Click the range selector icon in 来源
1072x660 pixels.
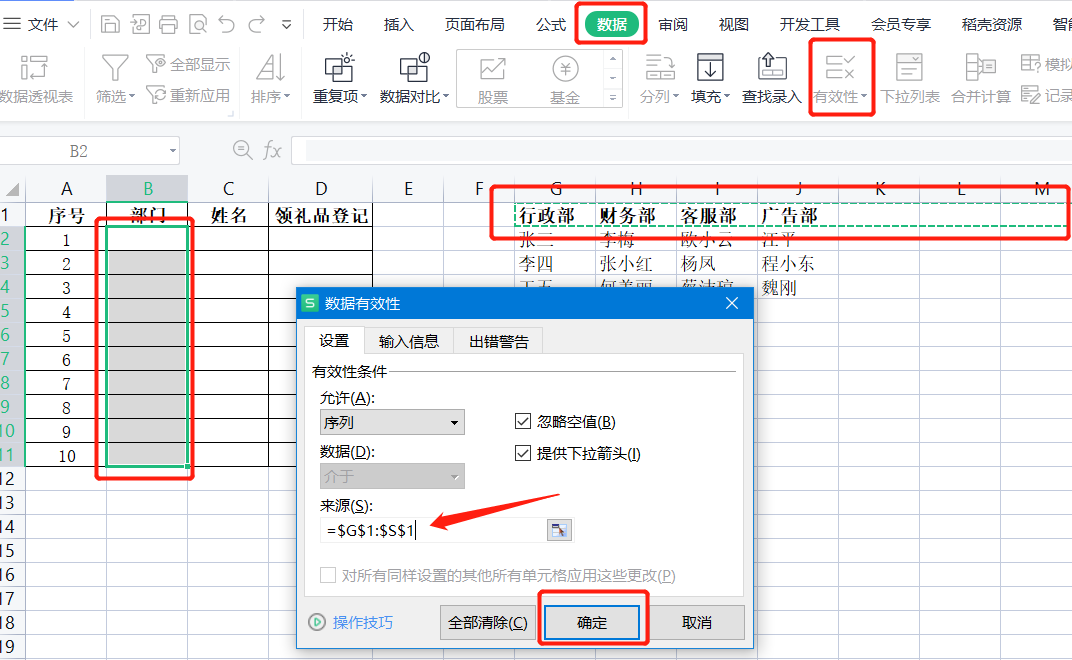tap(559, 530)
